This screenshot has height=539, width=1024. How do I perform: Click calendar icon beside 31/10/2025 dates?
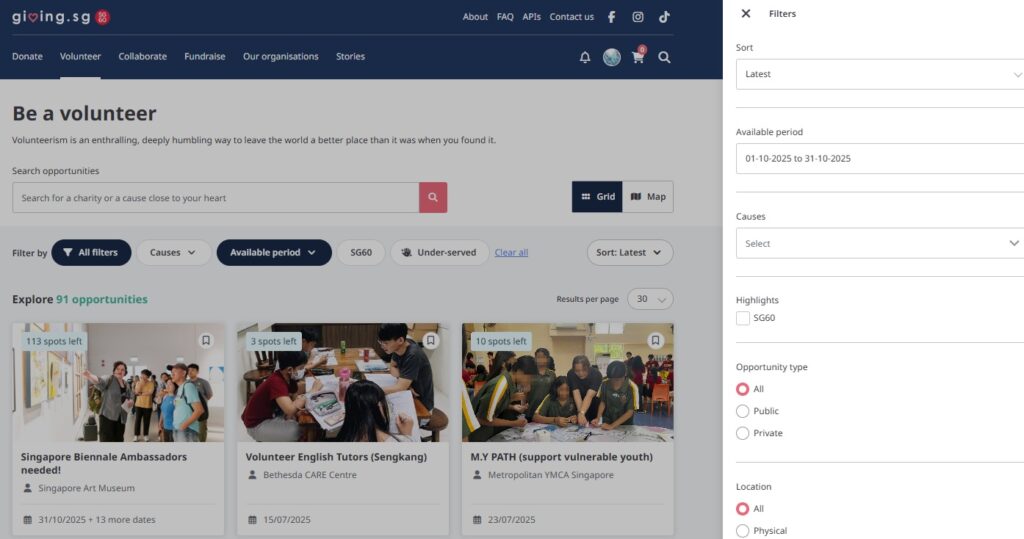pyautogui.click(x=27, y=520)
